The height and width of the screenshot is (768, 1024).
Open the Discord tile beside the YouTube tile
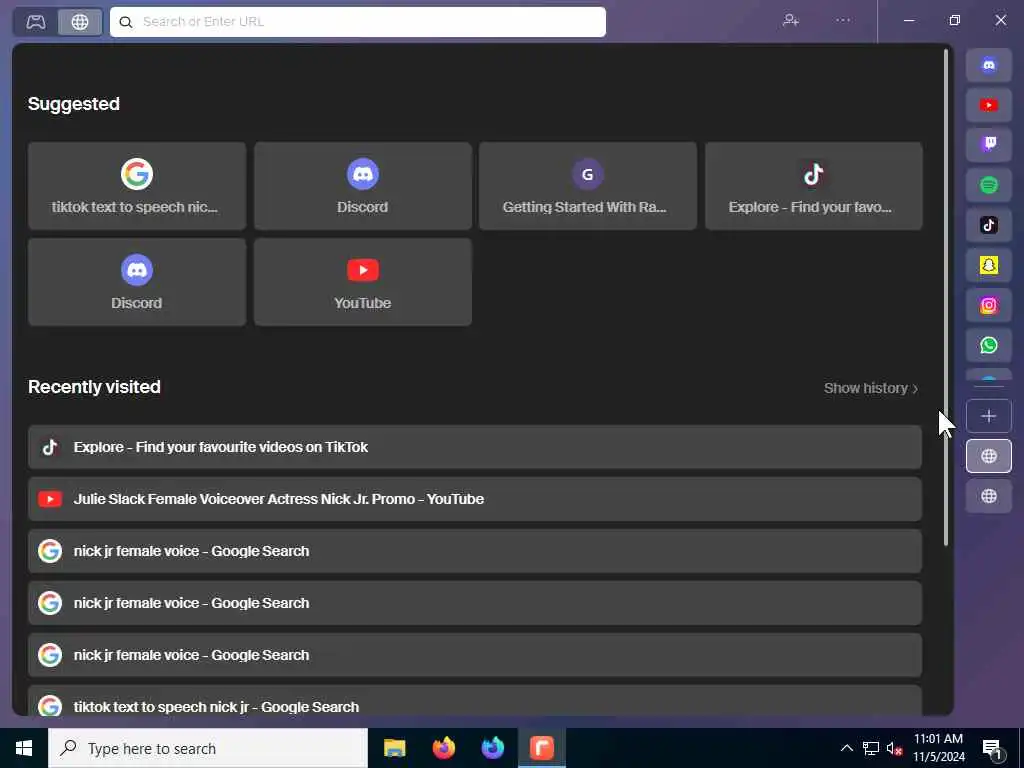point(136,282)
